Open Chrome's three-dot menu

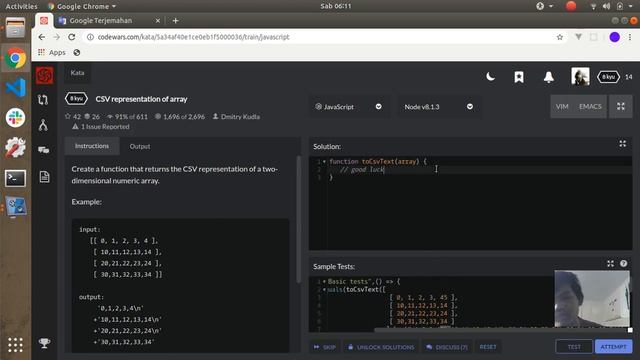pyautogui.click(x=630, y=37)
